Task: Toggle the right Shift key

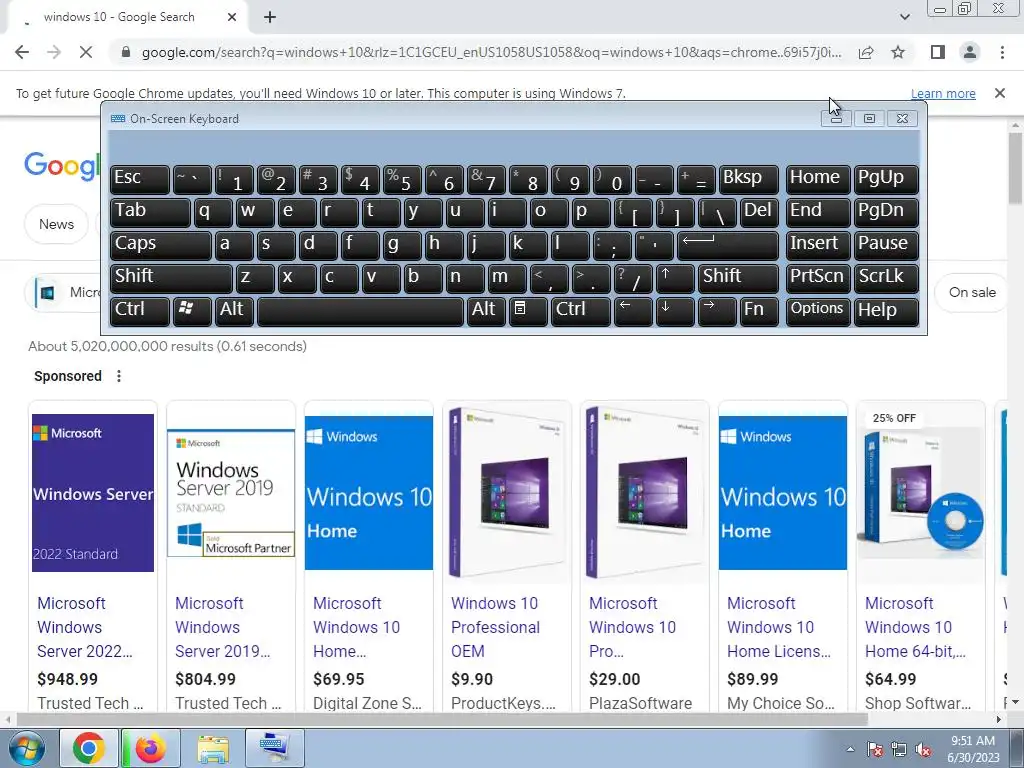Action: click(x=739, y=278)
